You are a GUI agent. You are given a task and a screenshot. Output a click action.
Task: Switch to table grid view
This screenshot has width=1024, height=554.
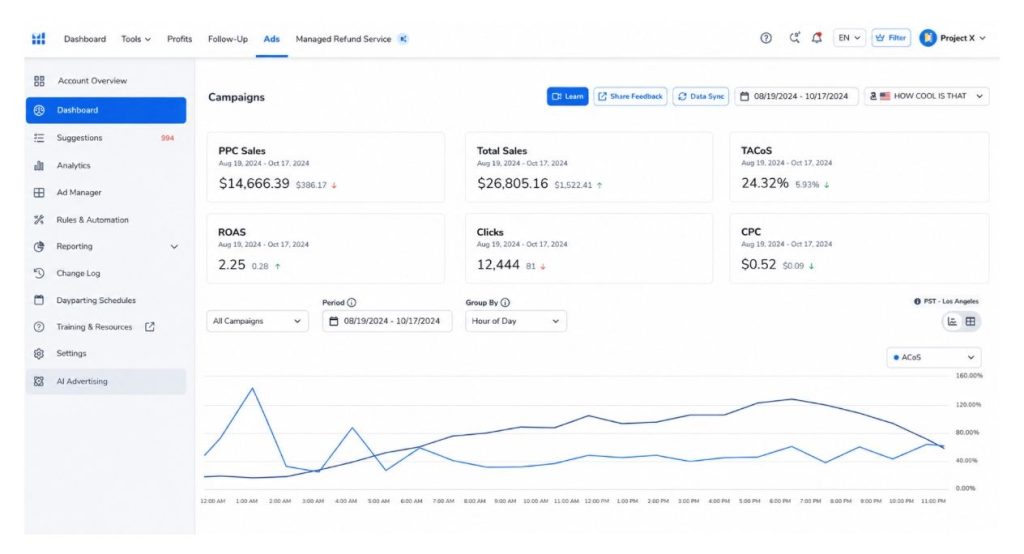point(970,321)
